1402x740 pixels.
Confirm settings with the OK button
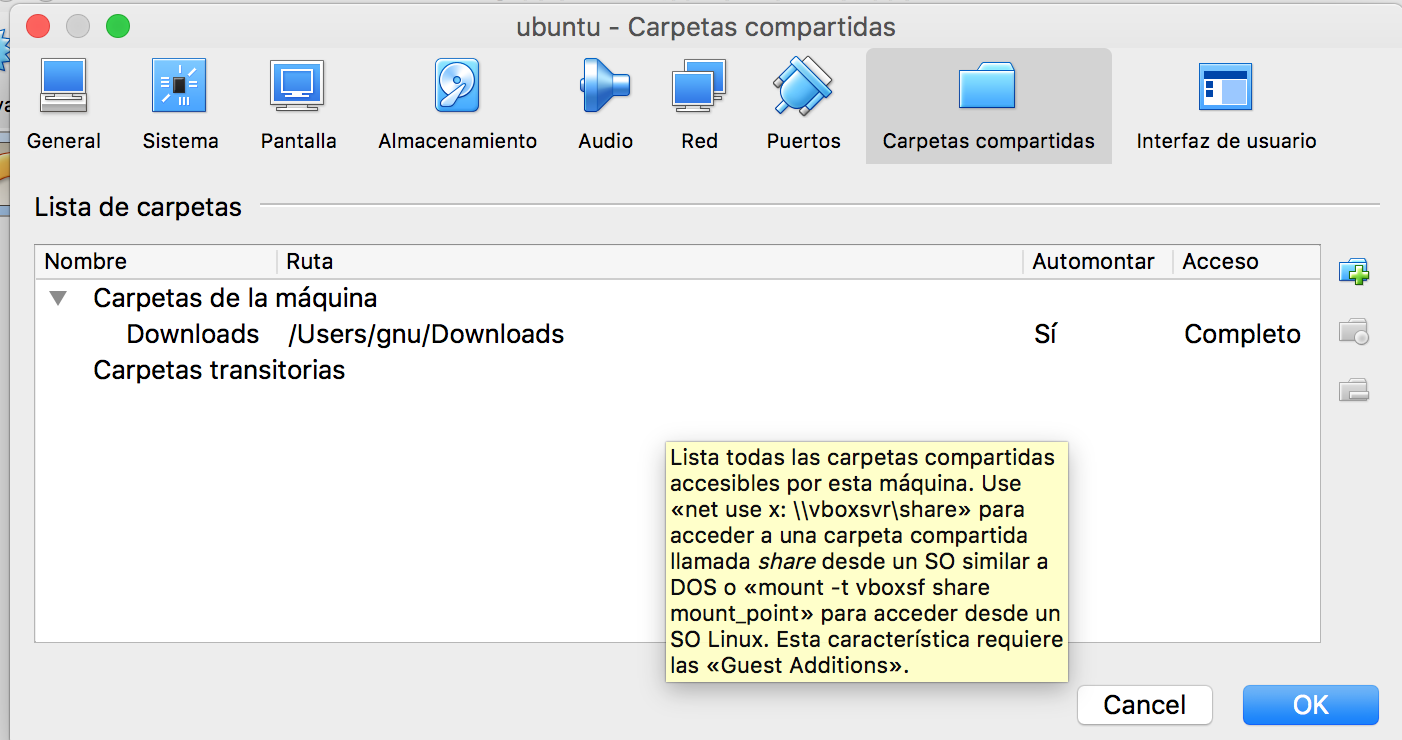click(x=1311, y=705)
